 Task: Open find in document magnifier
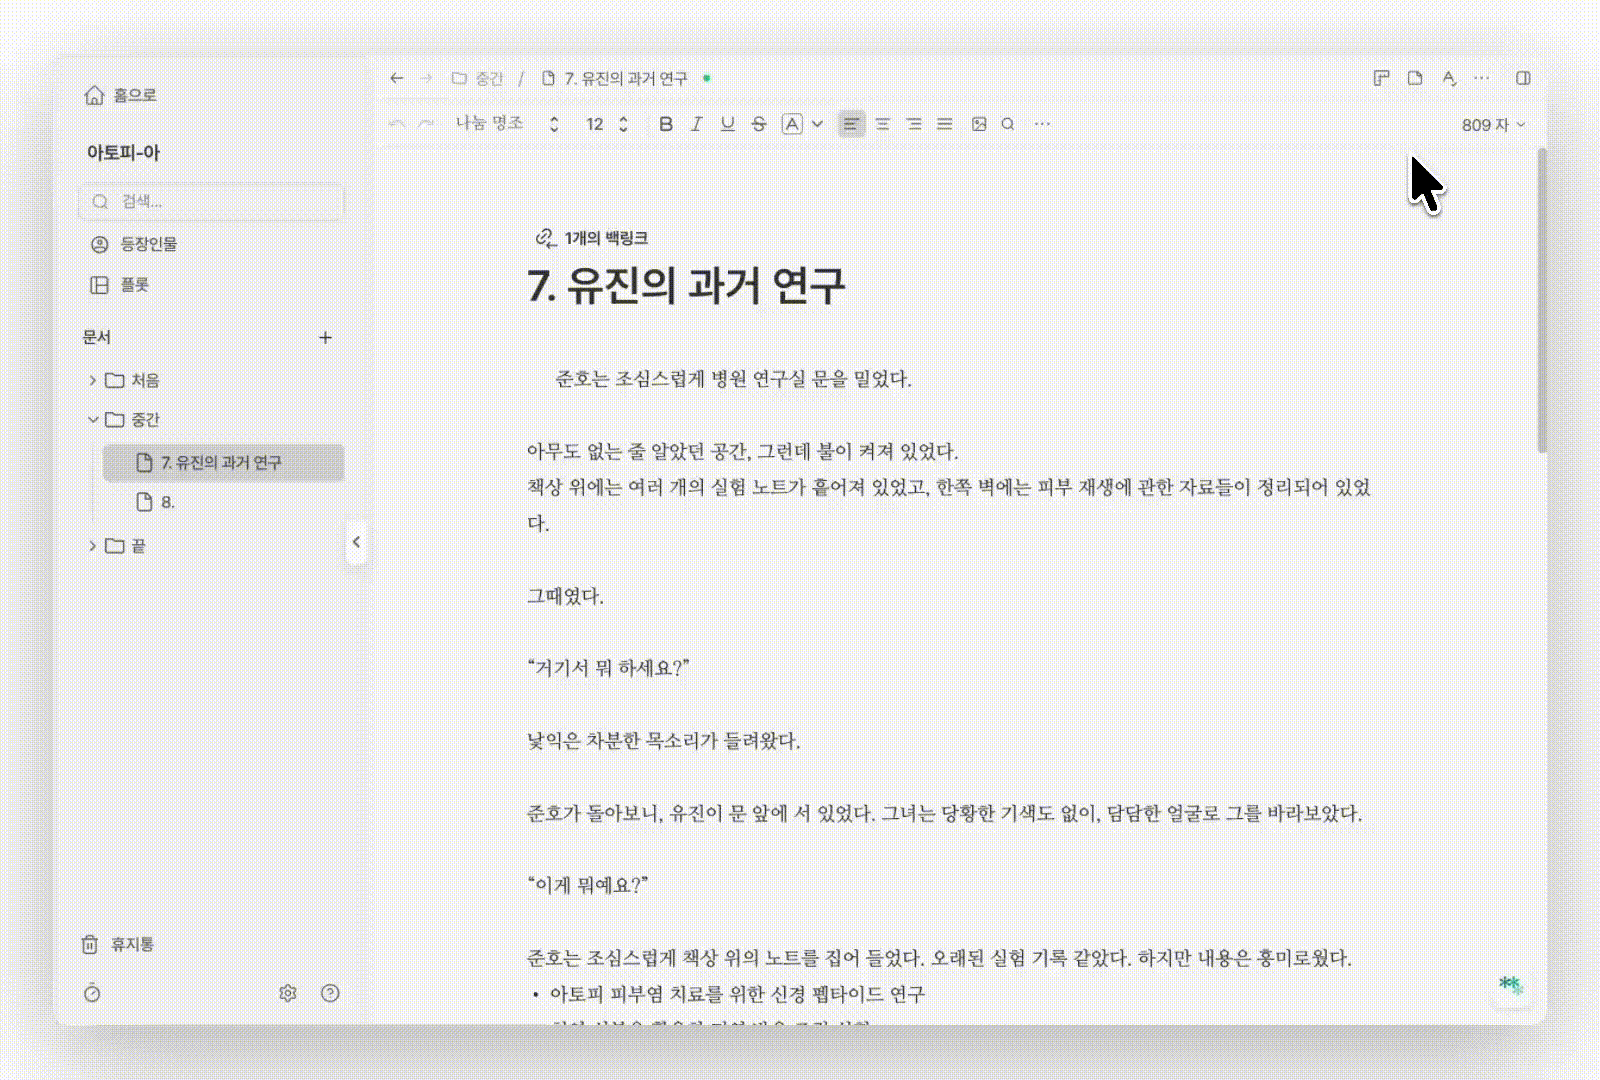tap(1008, 124)
